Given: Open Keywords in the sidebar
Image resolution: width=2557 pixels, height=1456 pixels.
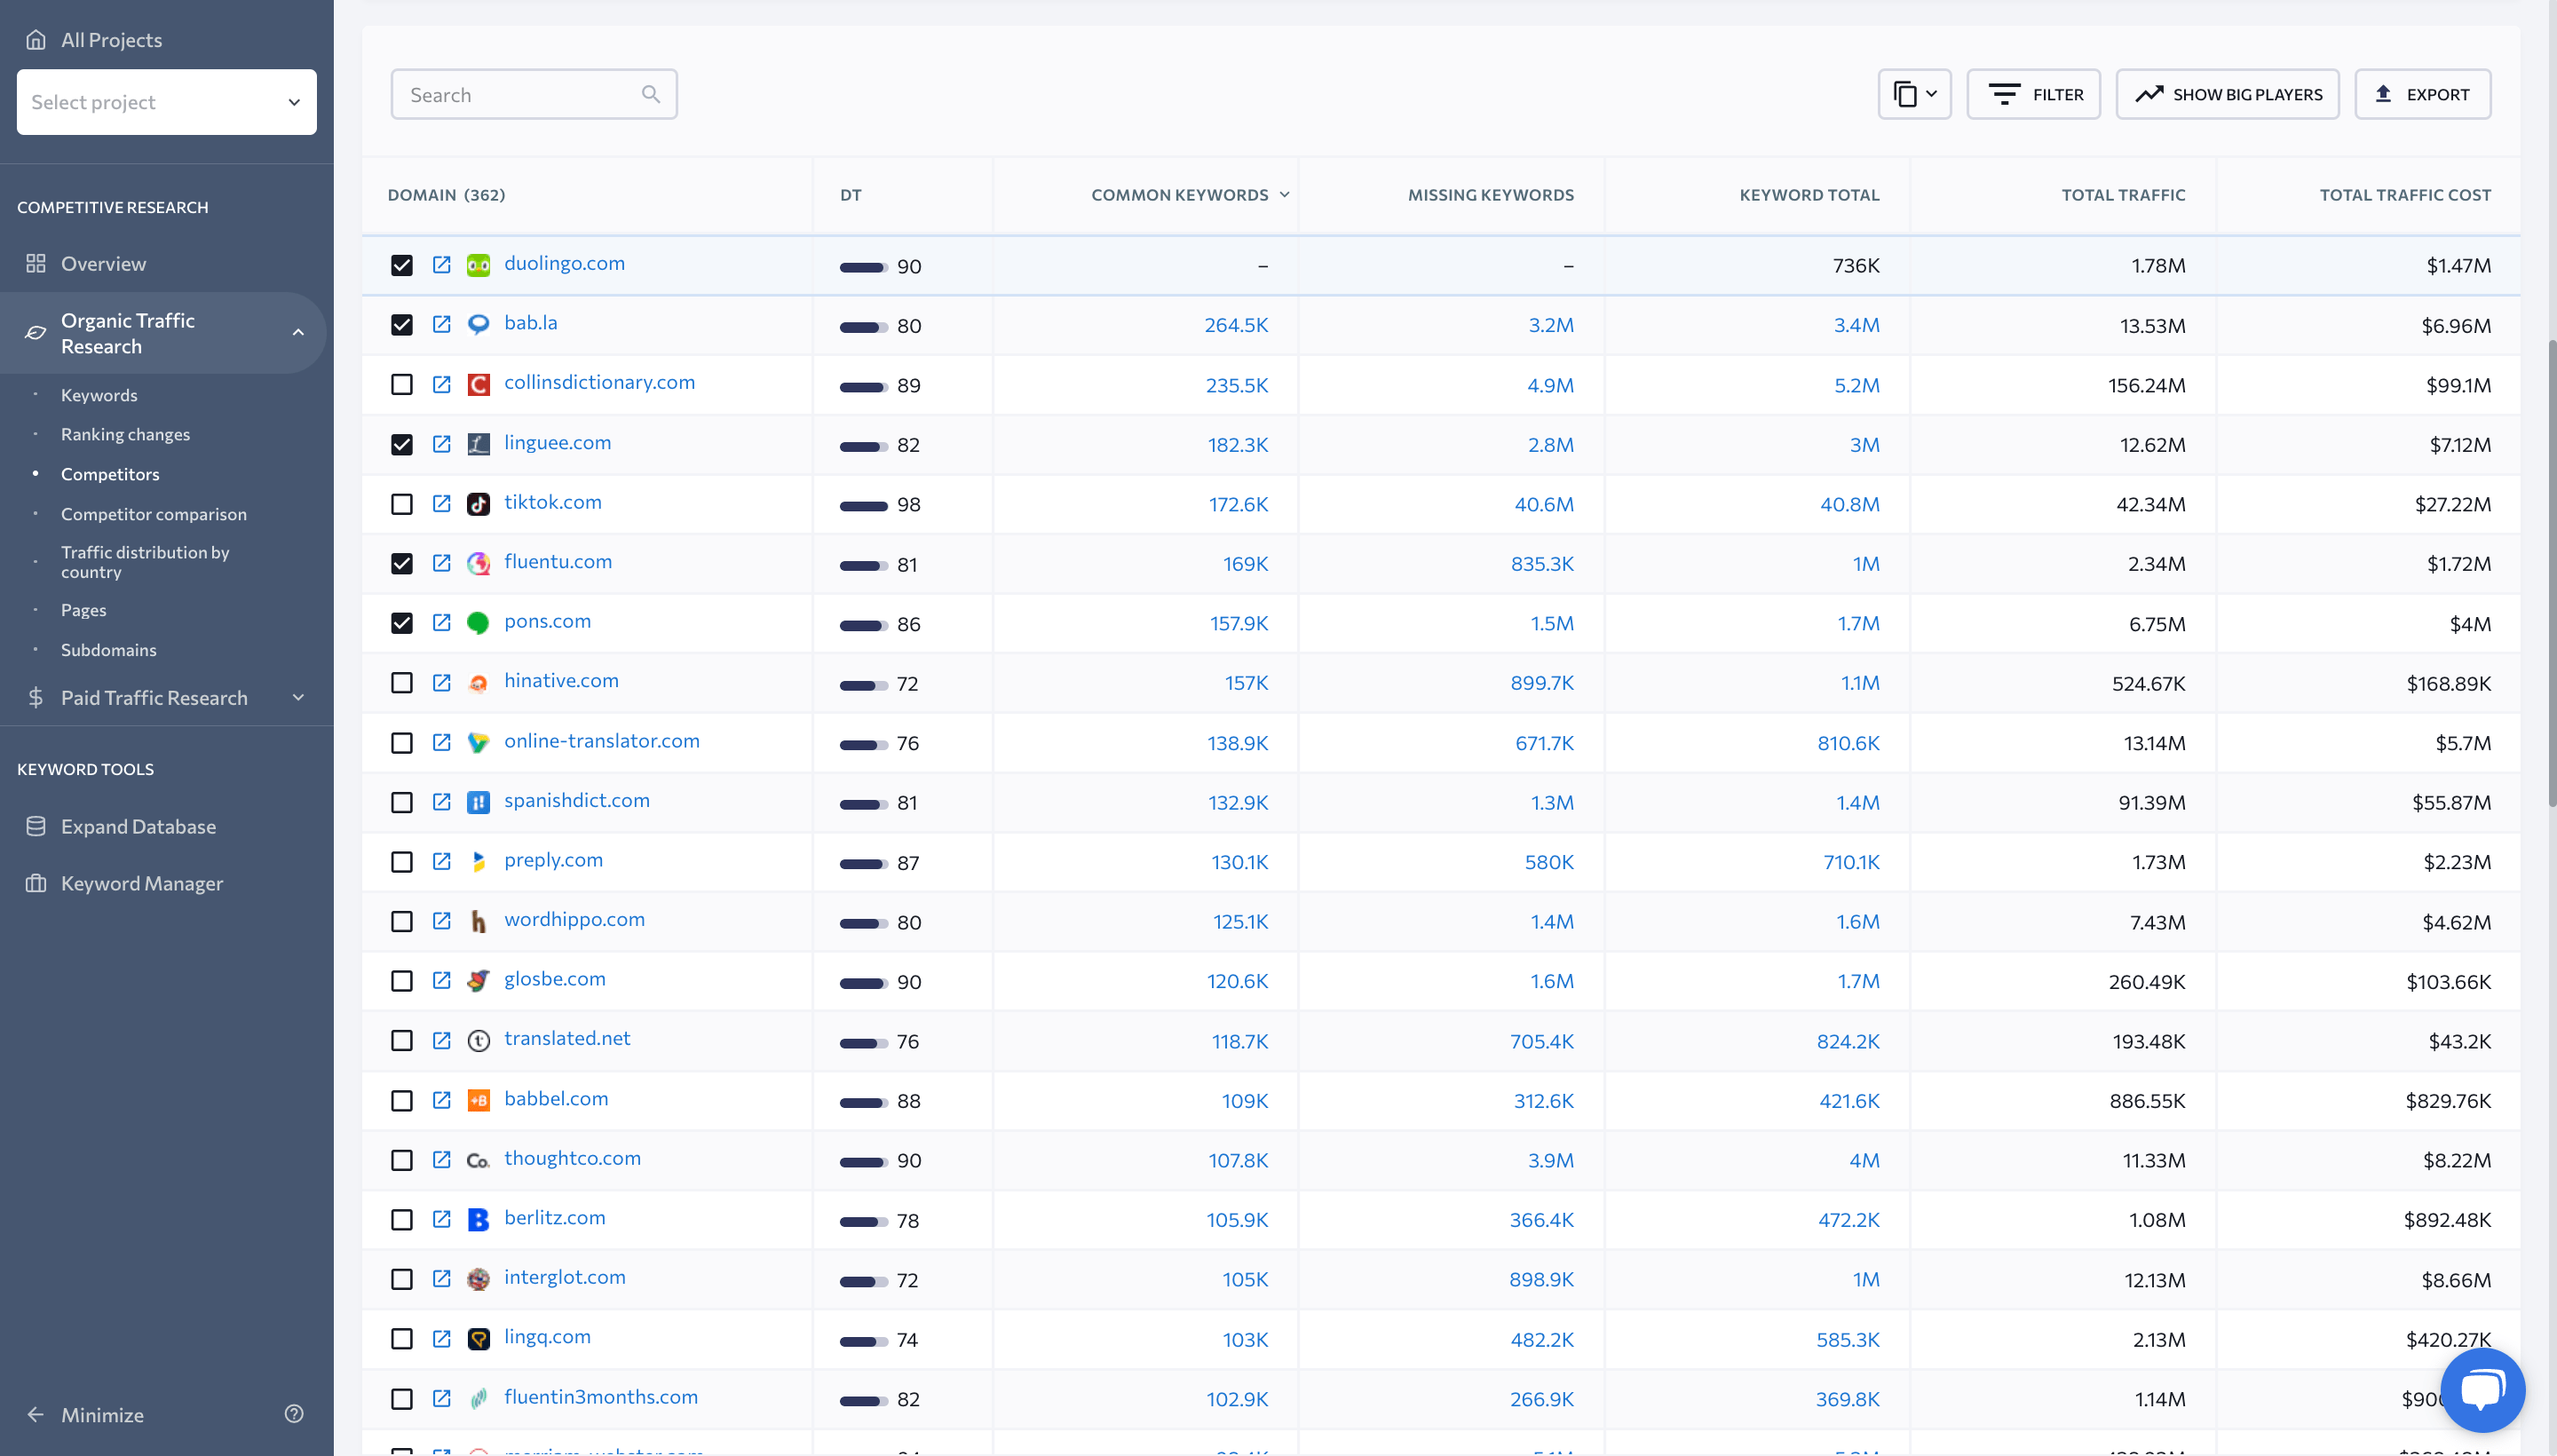Looking at the screenshot, I should tap(99, 395).
